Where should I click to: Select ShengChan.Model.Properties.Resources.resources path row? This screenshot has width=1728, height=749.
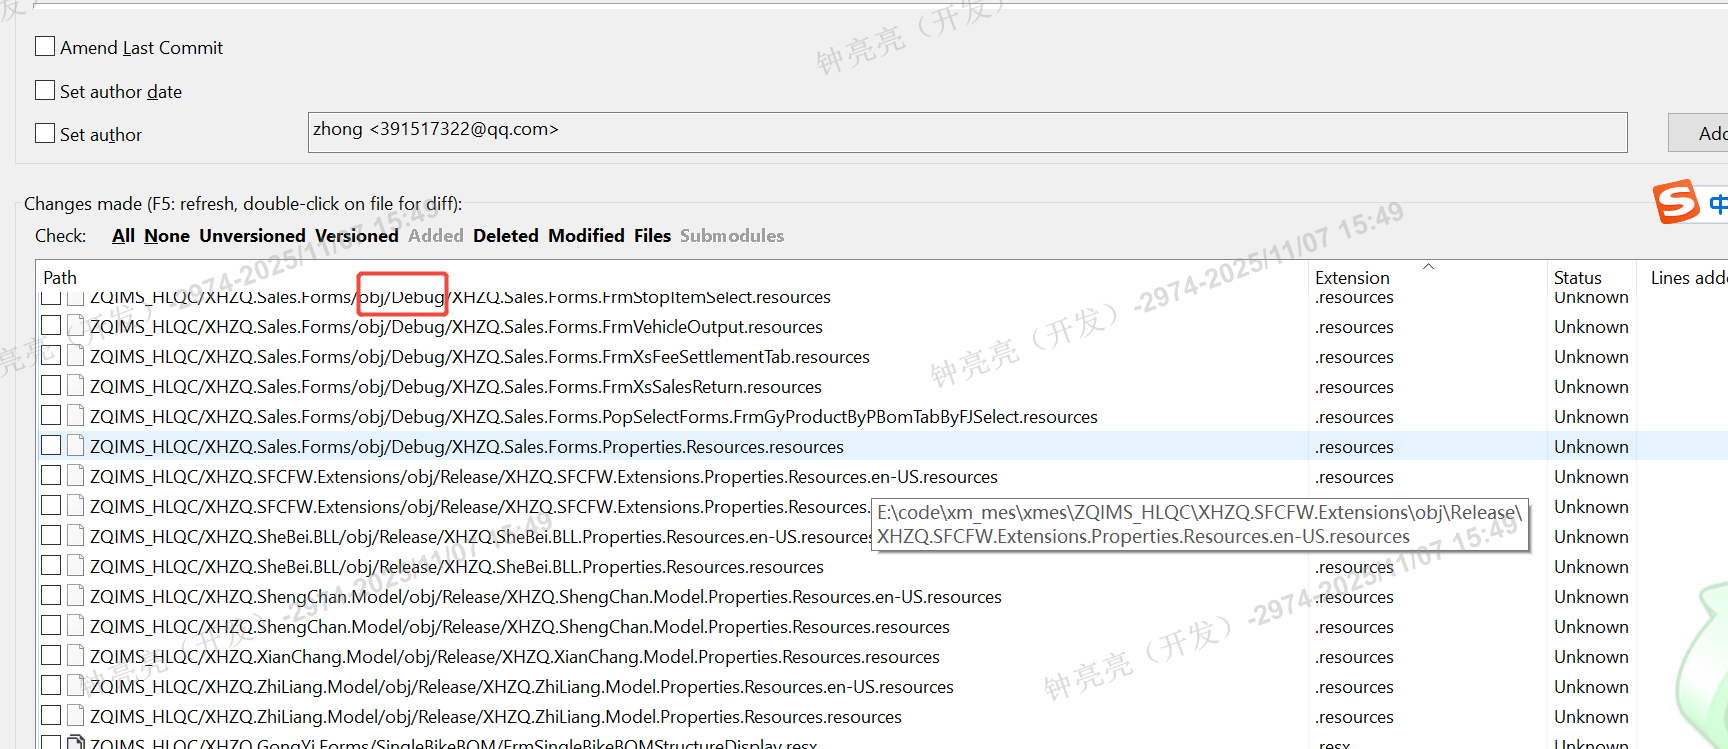520,627
